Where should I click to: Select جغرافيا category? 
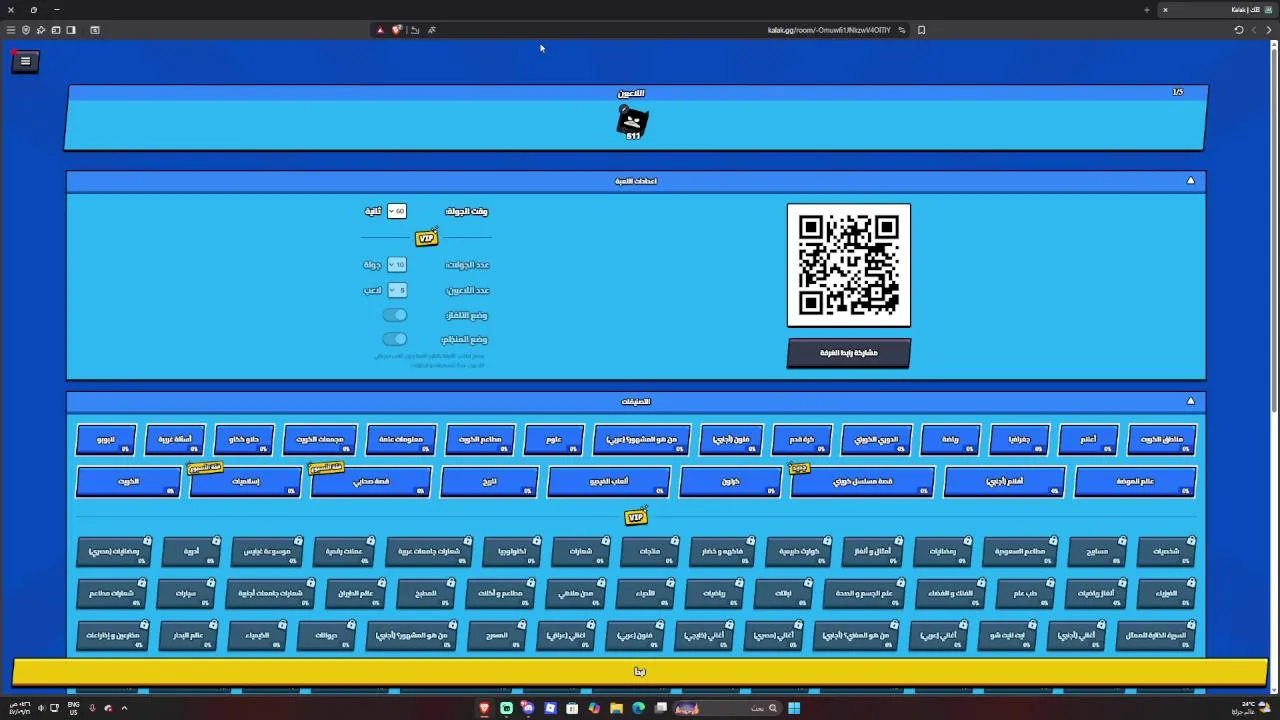tap(1019, 440)
